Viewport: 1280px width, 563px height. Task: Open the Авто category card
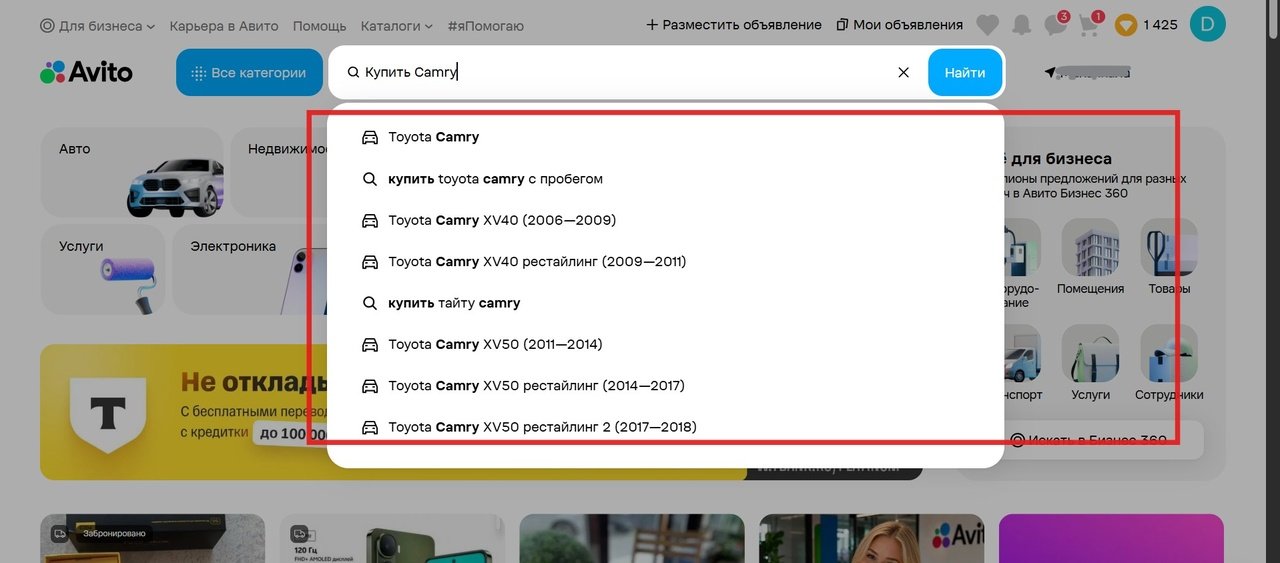click(x=132, y=172)
